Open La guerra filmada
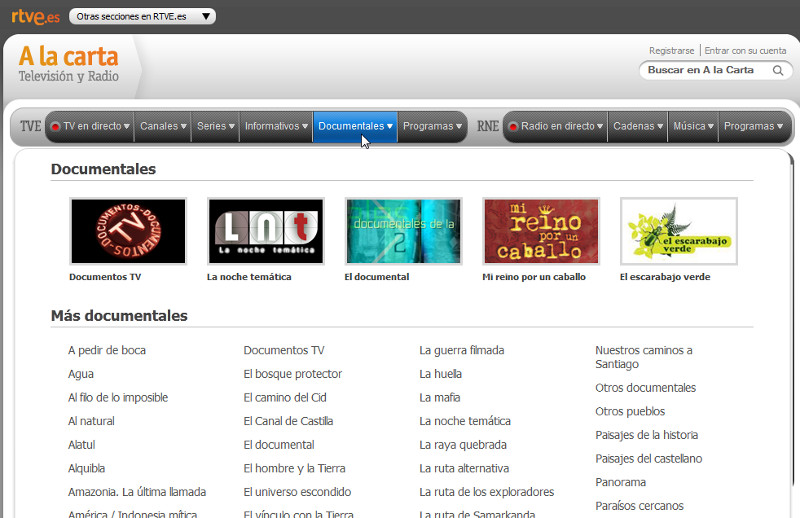This screenshot has height=518, width=800. pos(462,350)
